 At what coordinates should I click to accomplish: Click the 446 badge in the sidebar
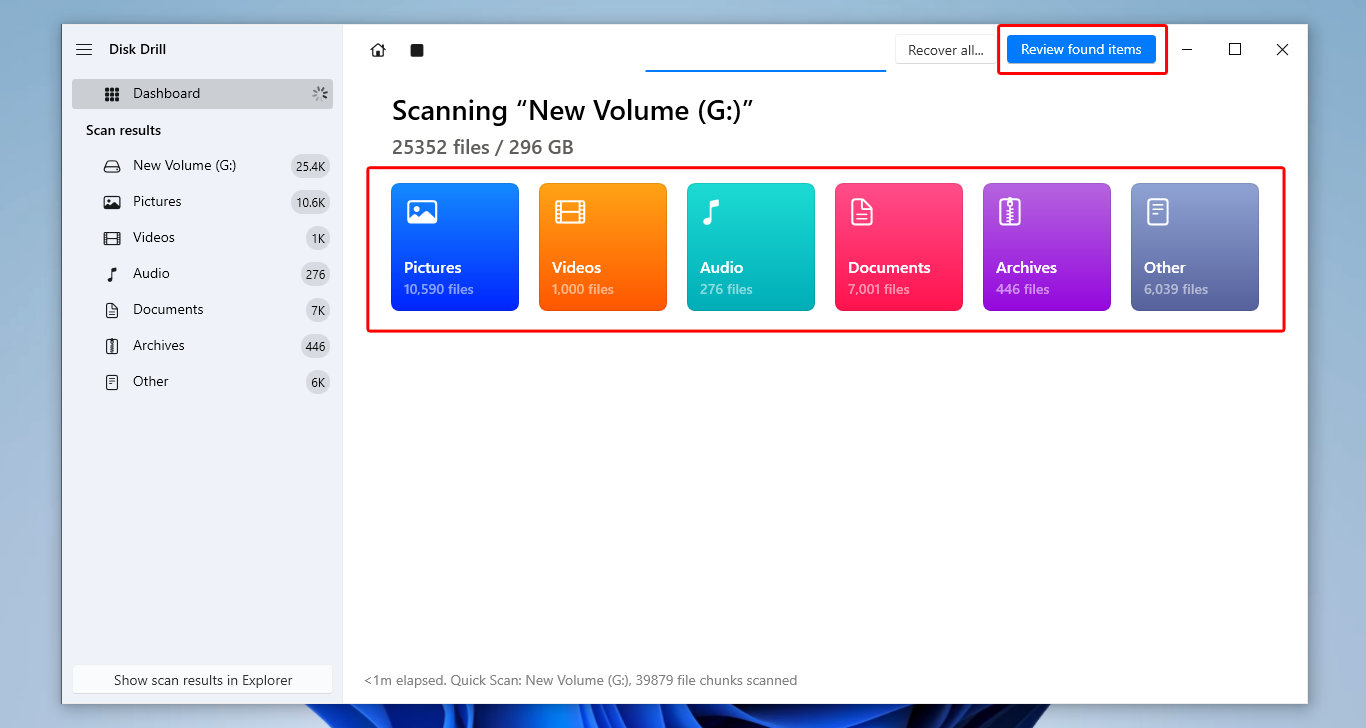[316, 346]
